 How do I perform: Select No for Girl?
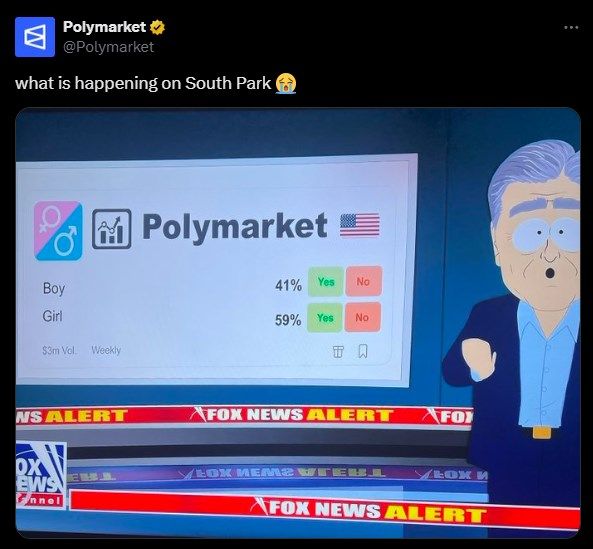pos(362,317)
